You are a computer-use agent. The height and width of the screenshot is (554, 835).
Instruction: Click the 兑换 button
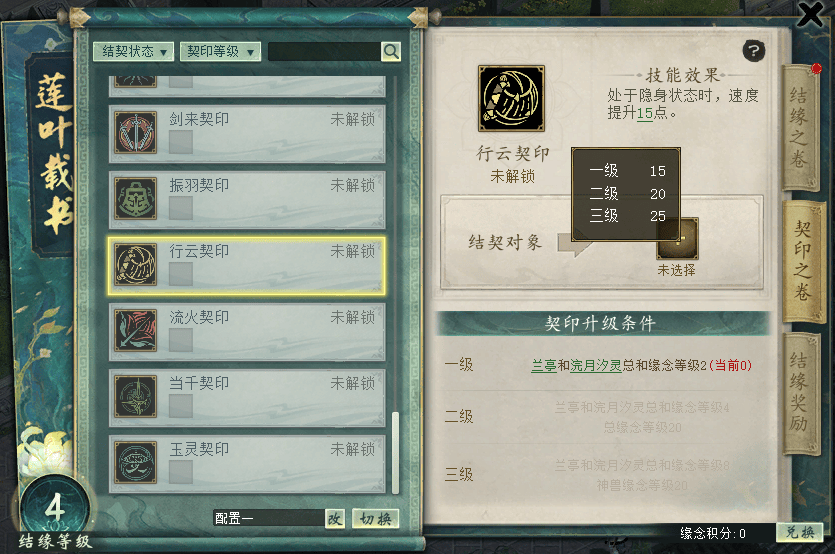click(x=799, y=532)
